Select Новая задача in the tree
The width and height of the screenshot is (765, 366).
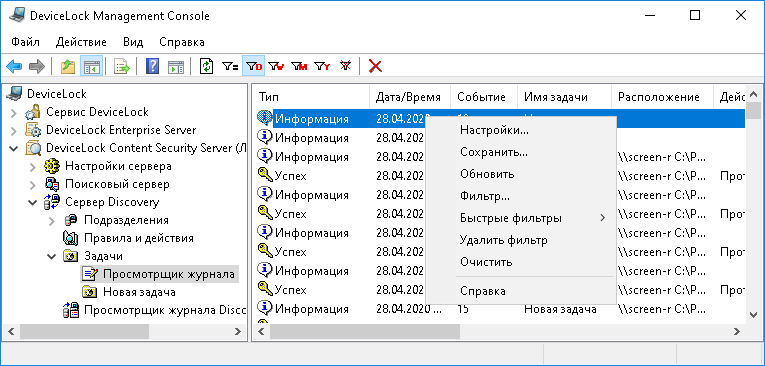[x=139, y=292]
